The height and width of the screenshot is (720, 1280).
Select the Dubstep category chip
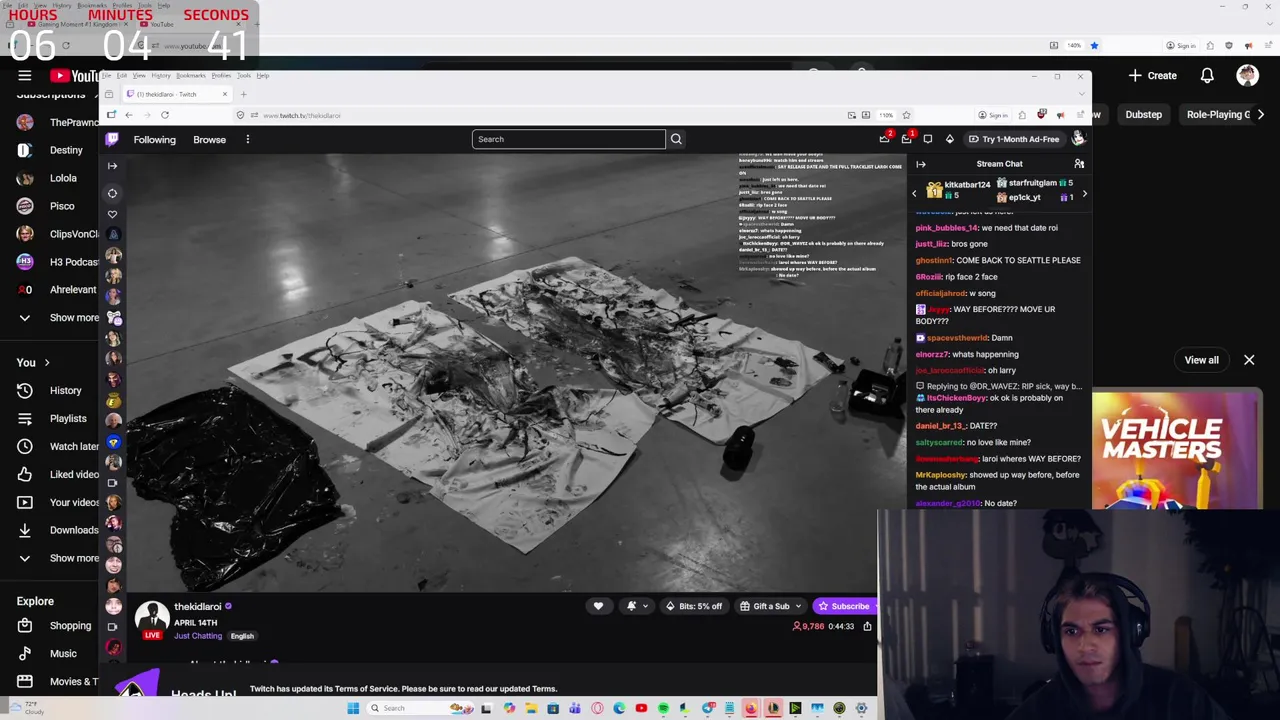1143,114
